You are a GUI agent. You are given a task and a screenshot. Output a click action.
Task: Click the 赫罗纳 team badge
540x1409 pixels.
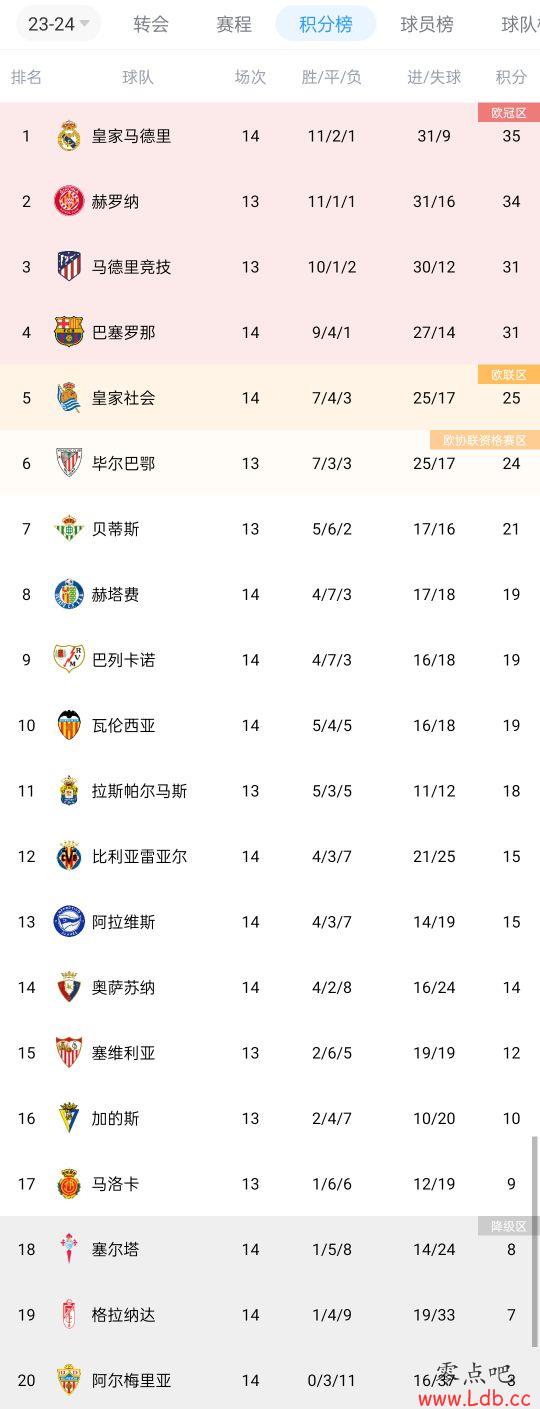[69, 201]
